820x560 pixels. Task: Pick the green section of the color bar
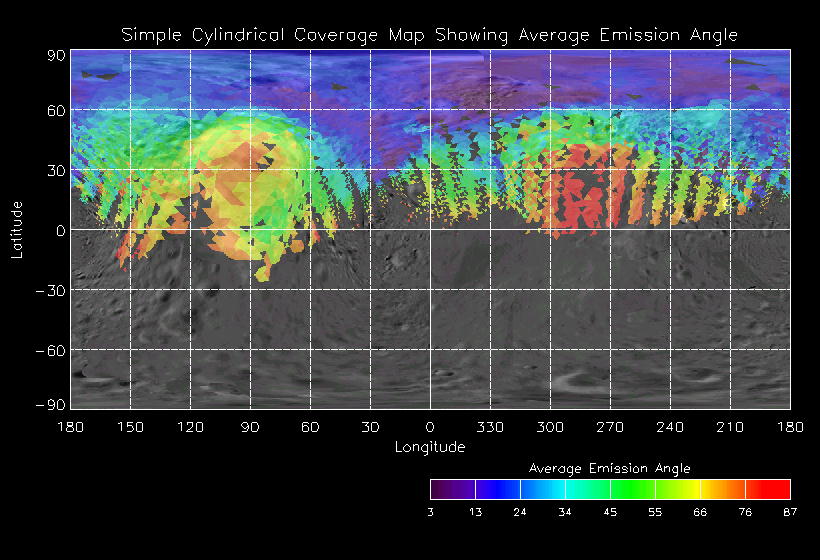click(625, 489)
